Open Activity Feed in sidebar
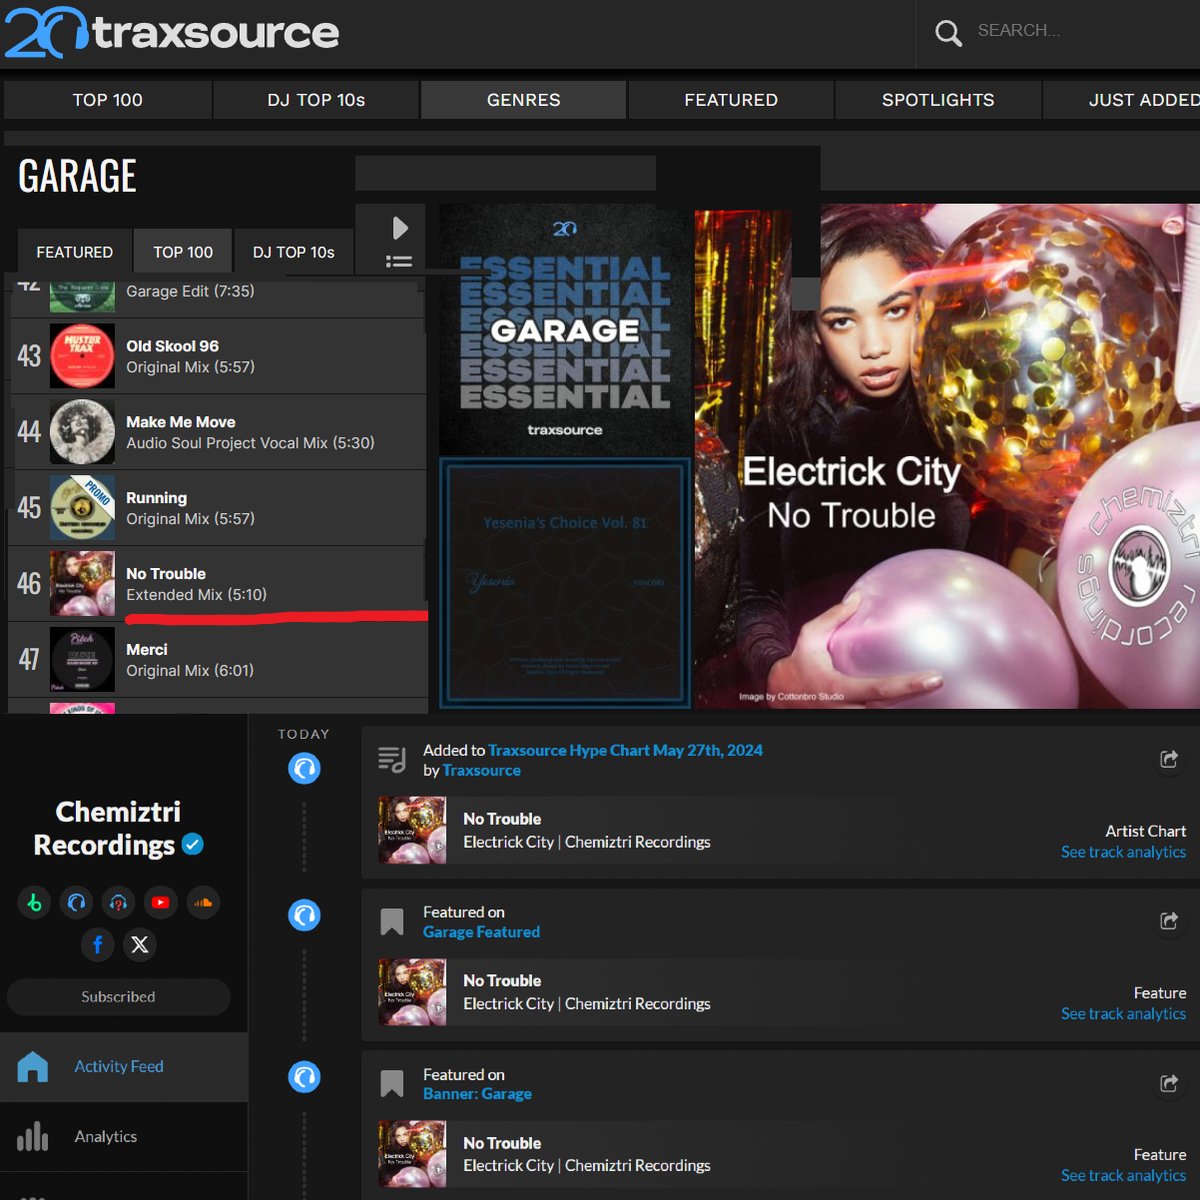 click(124, 1067)
